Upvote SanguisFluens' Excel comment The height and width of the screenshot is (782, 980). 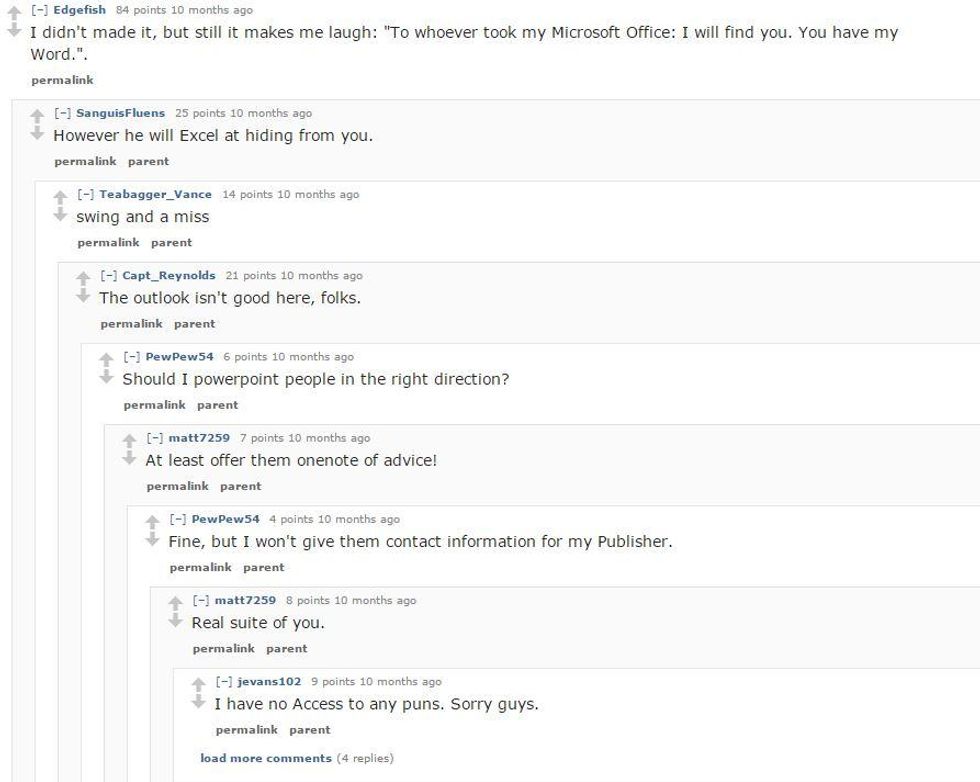point(37,114)
